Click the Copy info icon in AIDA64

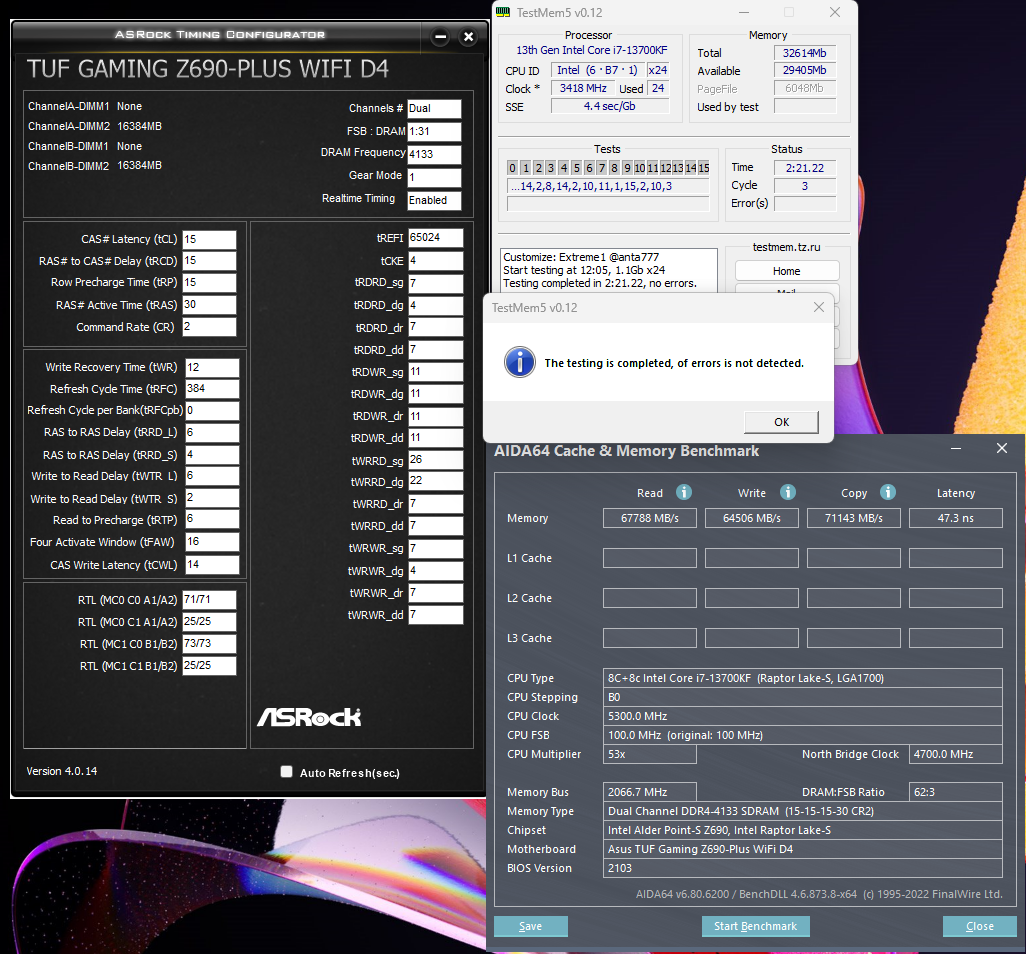click(887, 492)
